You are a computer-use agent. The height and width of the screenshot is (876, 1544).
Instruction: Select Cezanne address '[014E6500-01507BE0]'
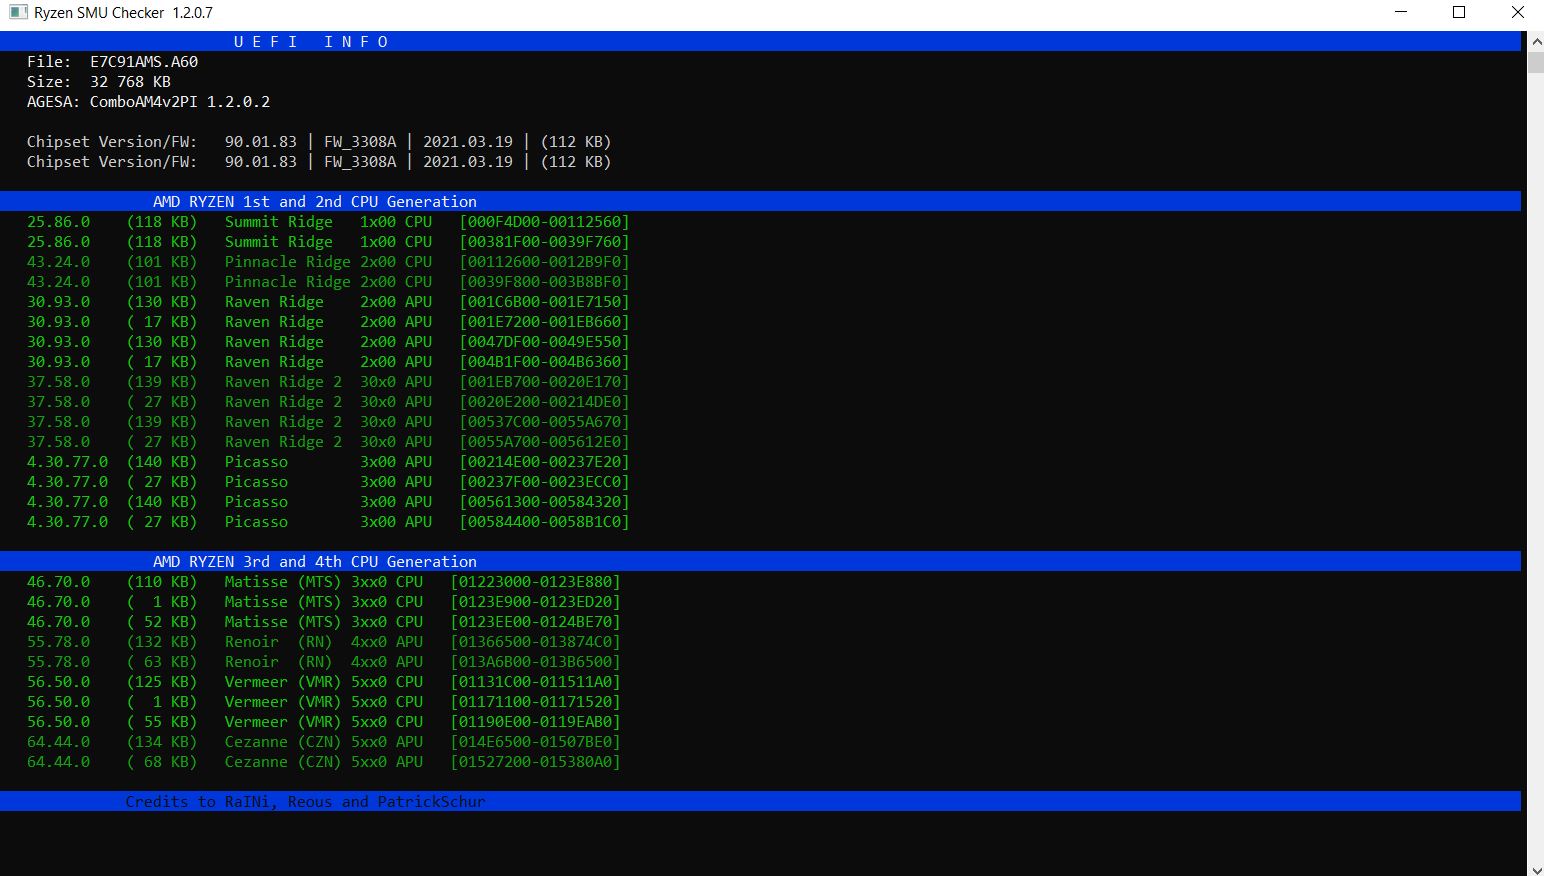pyautogui.click(x=536, y=742)
